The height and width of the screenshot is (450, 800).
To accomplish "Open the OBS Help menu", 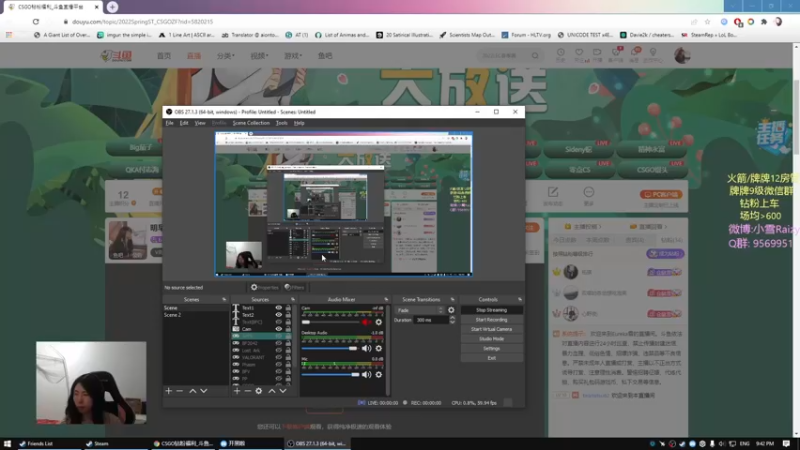I will [299, 123].
